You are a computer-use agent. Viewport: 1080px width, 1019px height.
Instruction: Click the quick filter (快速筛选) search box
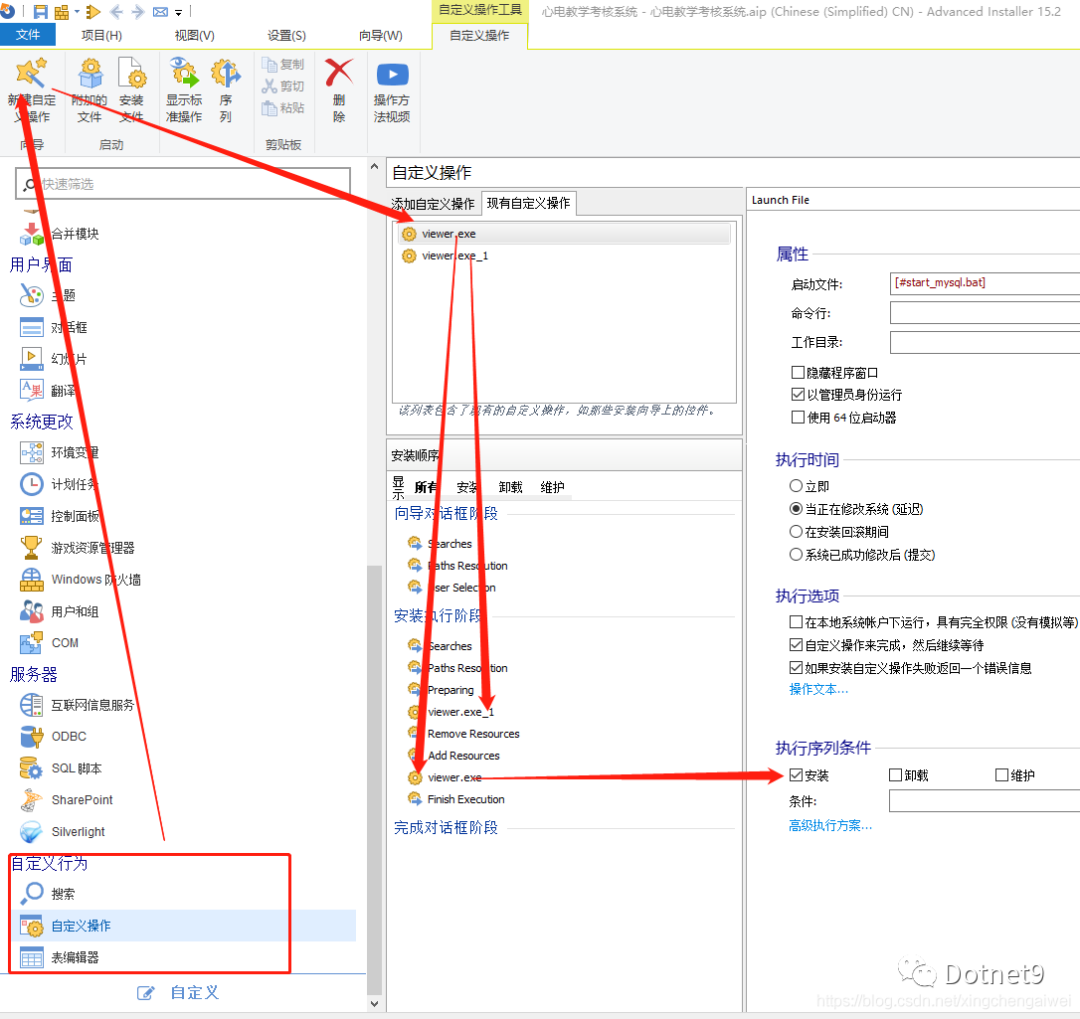click(x=183, y=184)
